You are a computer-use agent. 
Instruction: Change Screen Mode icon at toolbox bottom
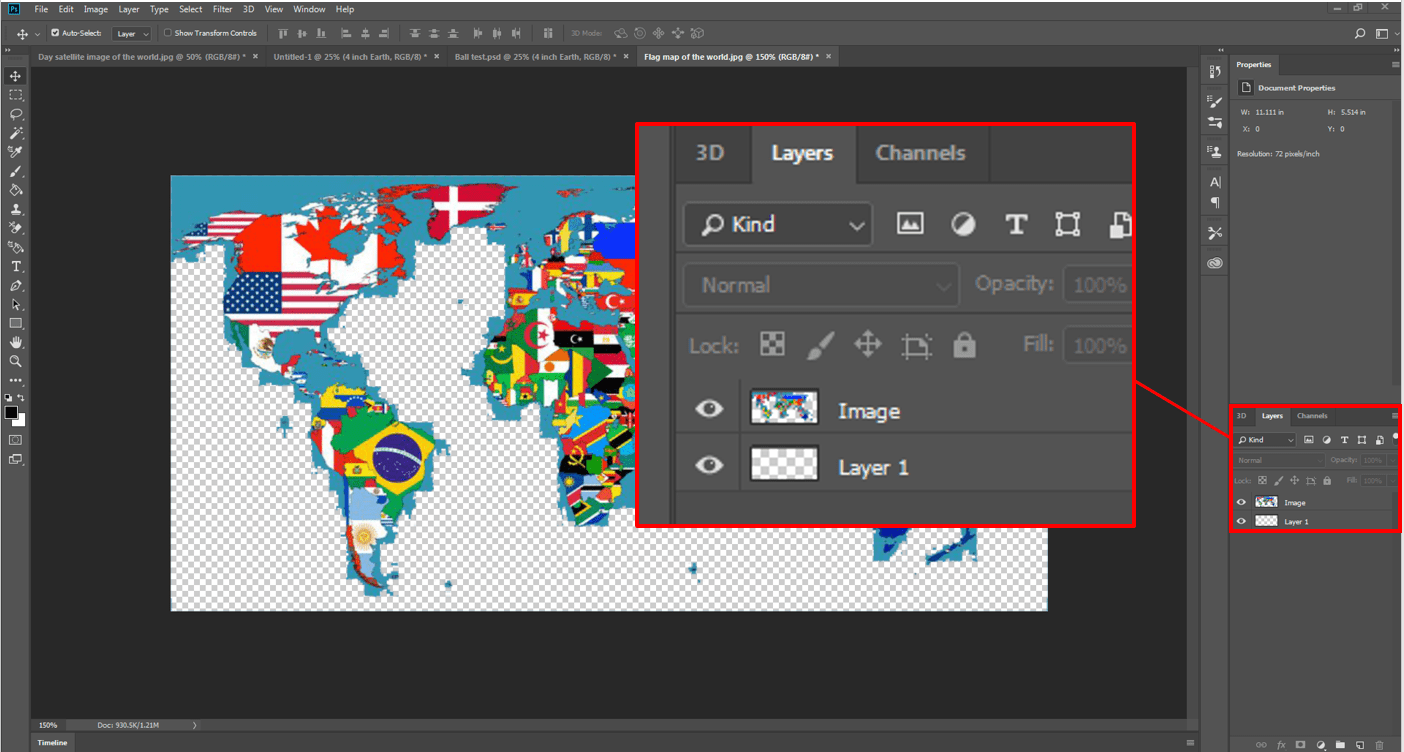15,459
